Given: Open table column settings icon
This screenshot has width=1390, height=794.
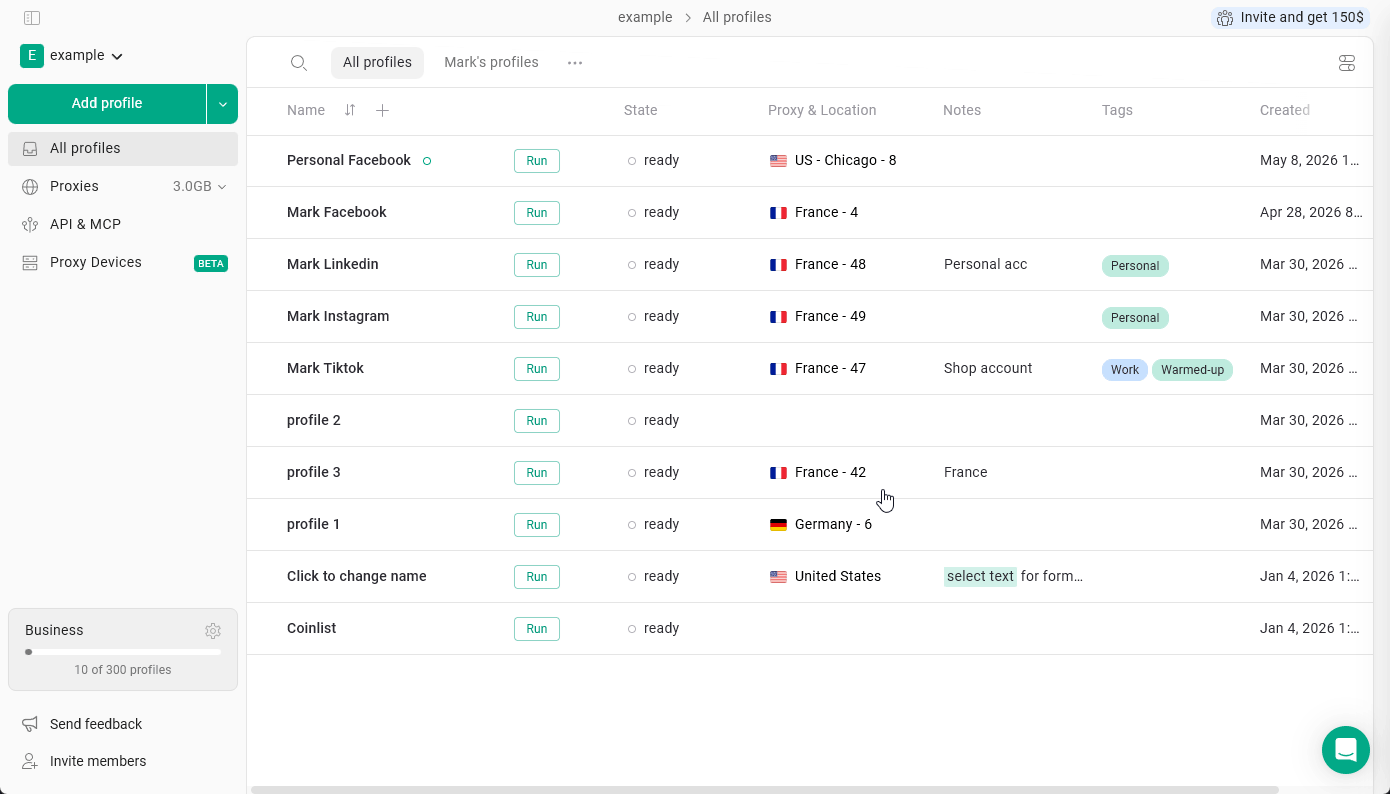Looking at the screenshot, I should pyautogui.click(x=1347, y=63).
